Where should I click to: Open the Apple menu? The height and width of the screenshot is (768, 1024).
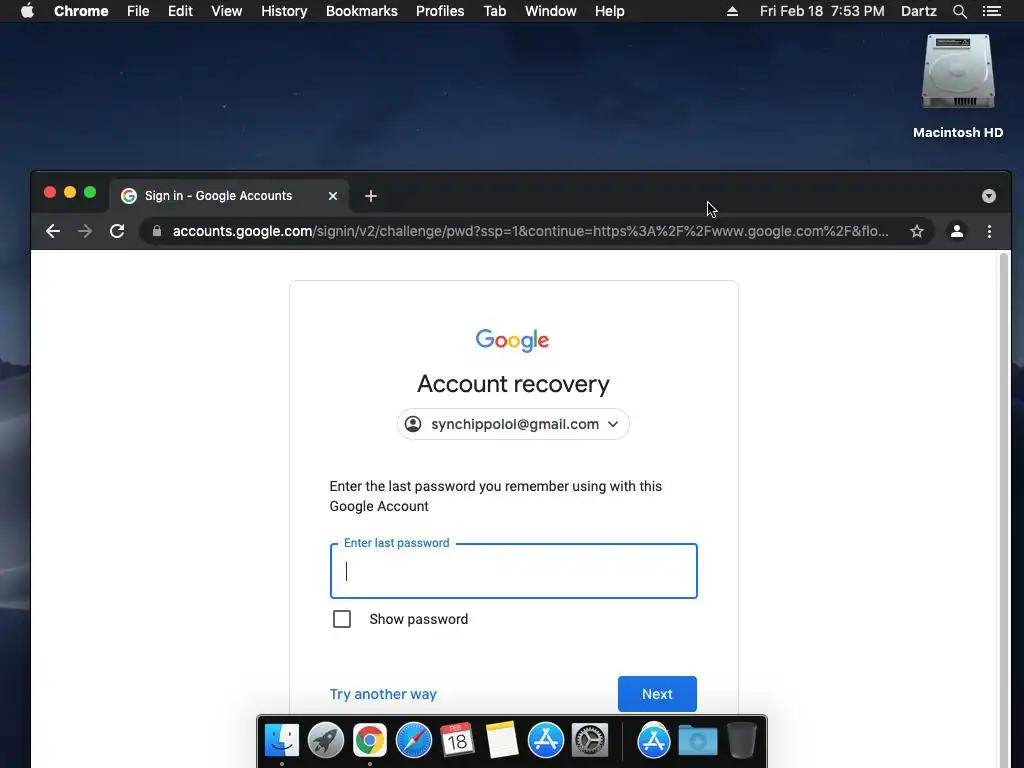[x=27, y=11]
